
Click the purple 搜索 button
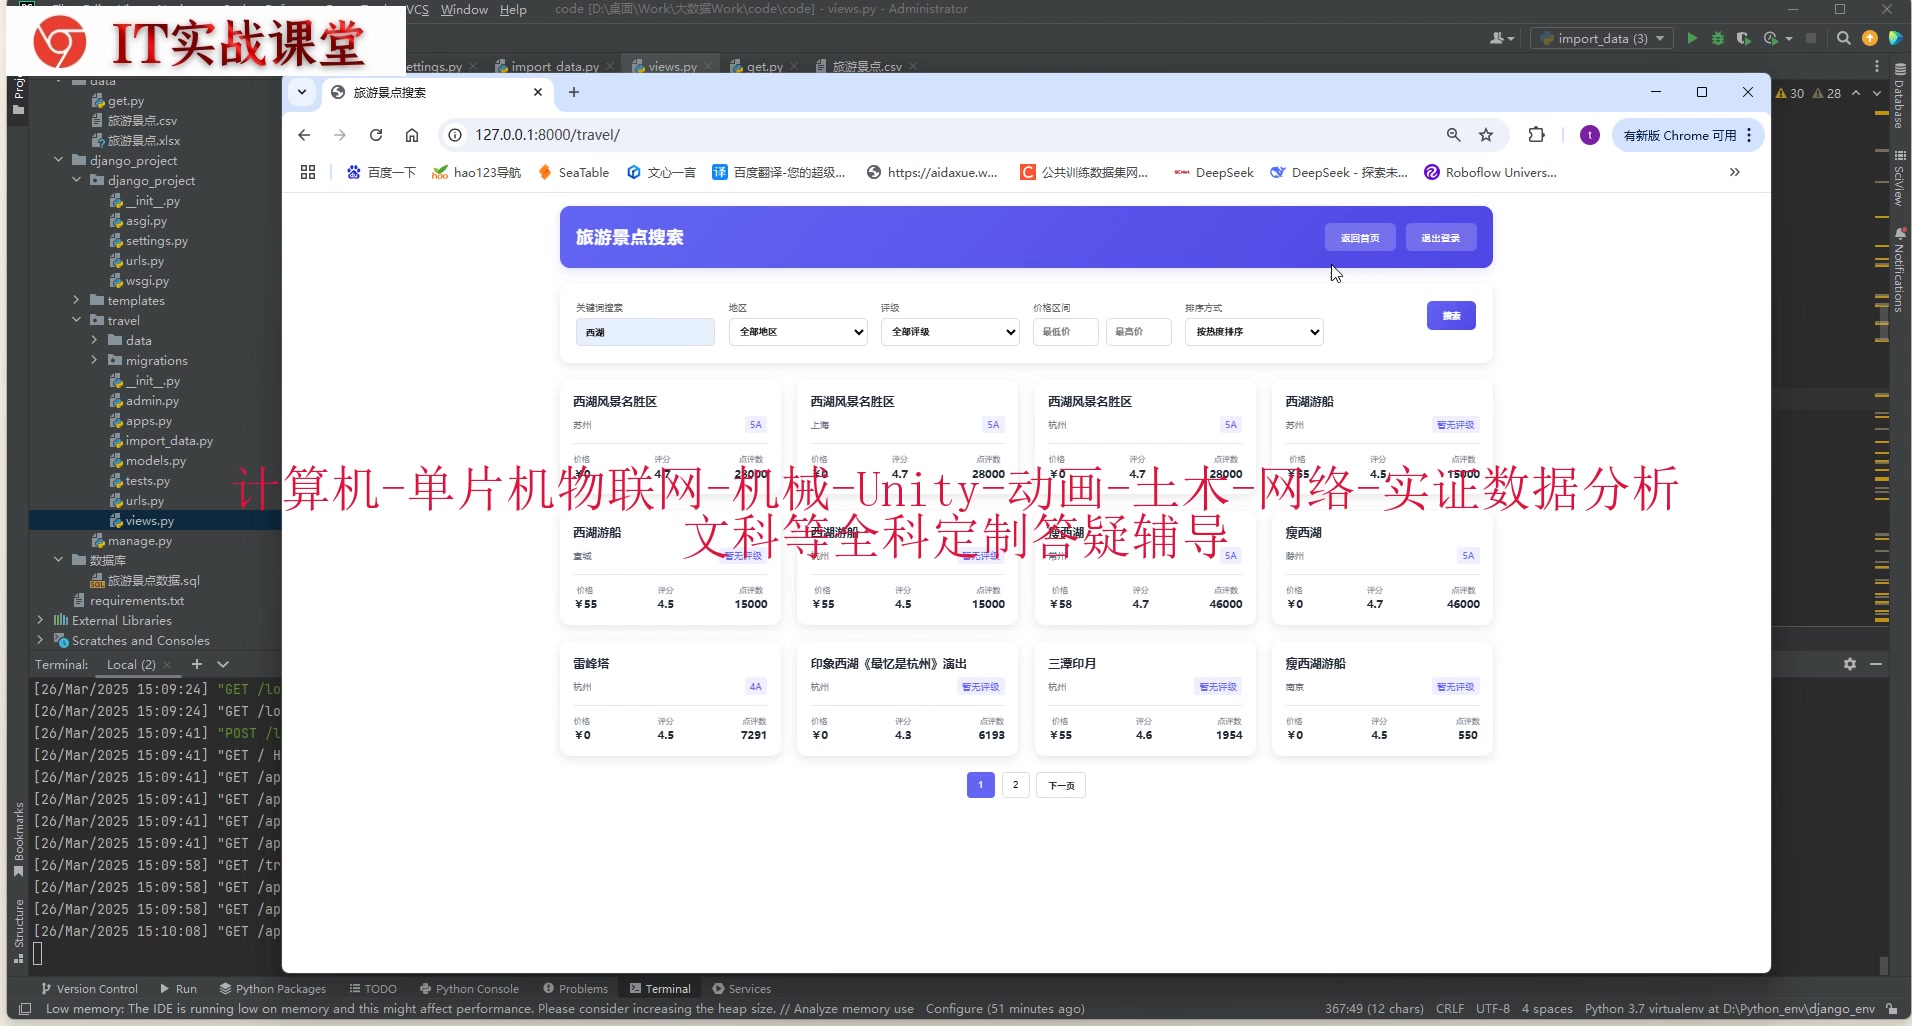(x=1451, y=316)
